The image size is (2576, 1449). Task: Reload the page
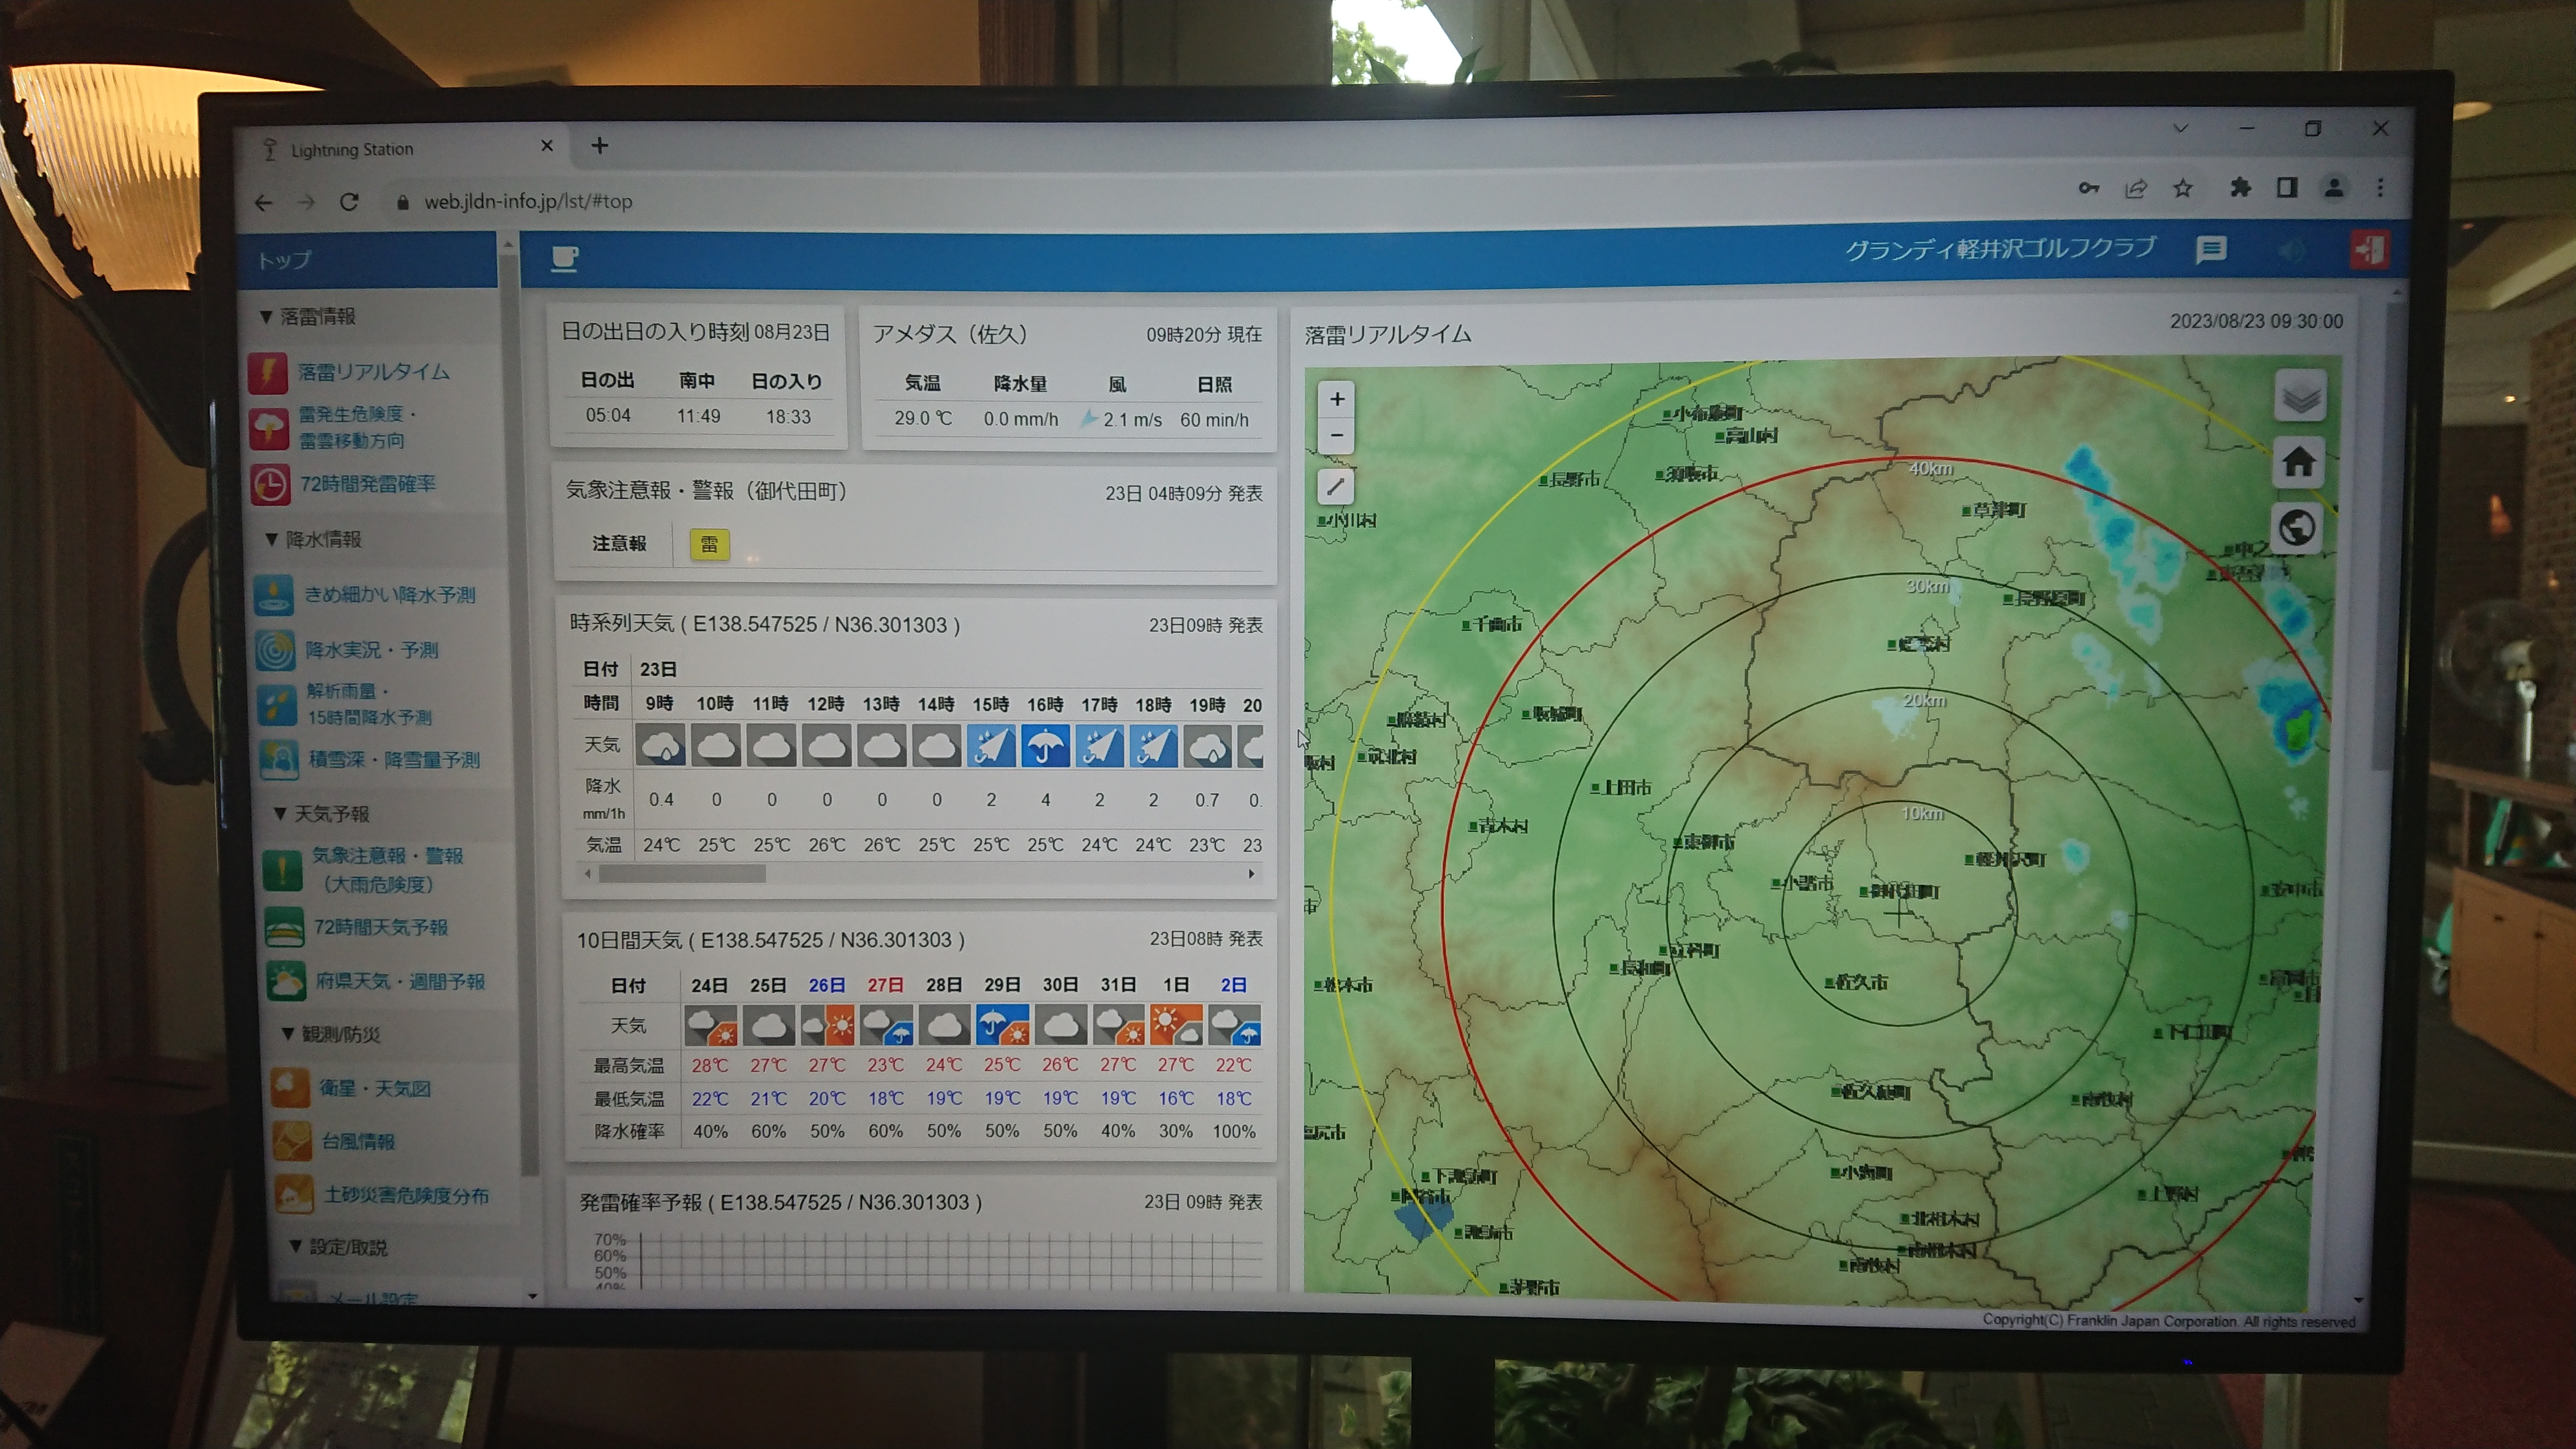tap(349, 202)
